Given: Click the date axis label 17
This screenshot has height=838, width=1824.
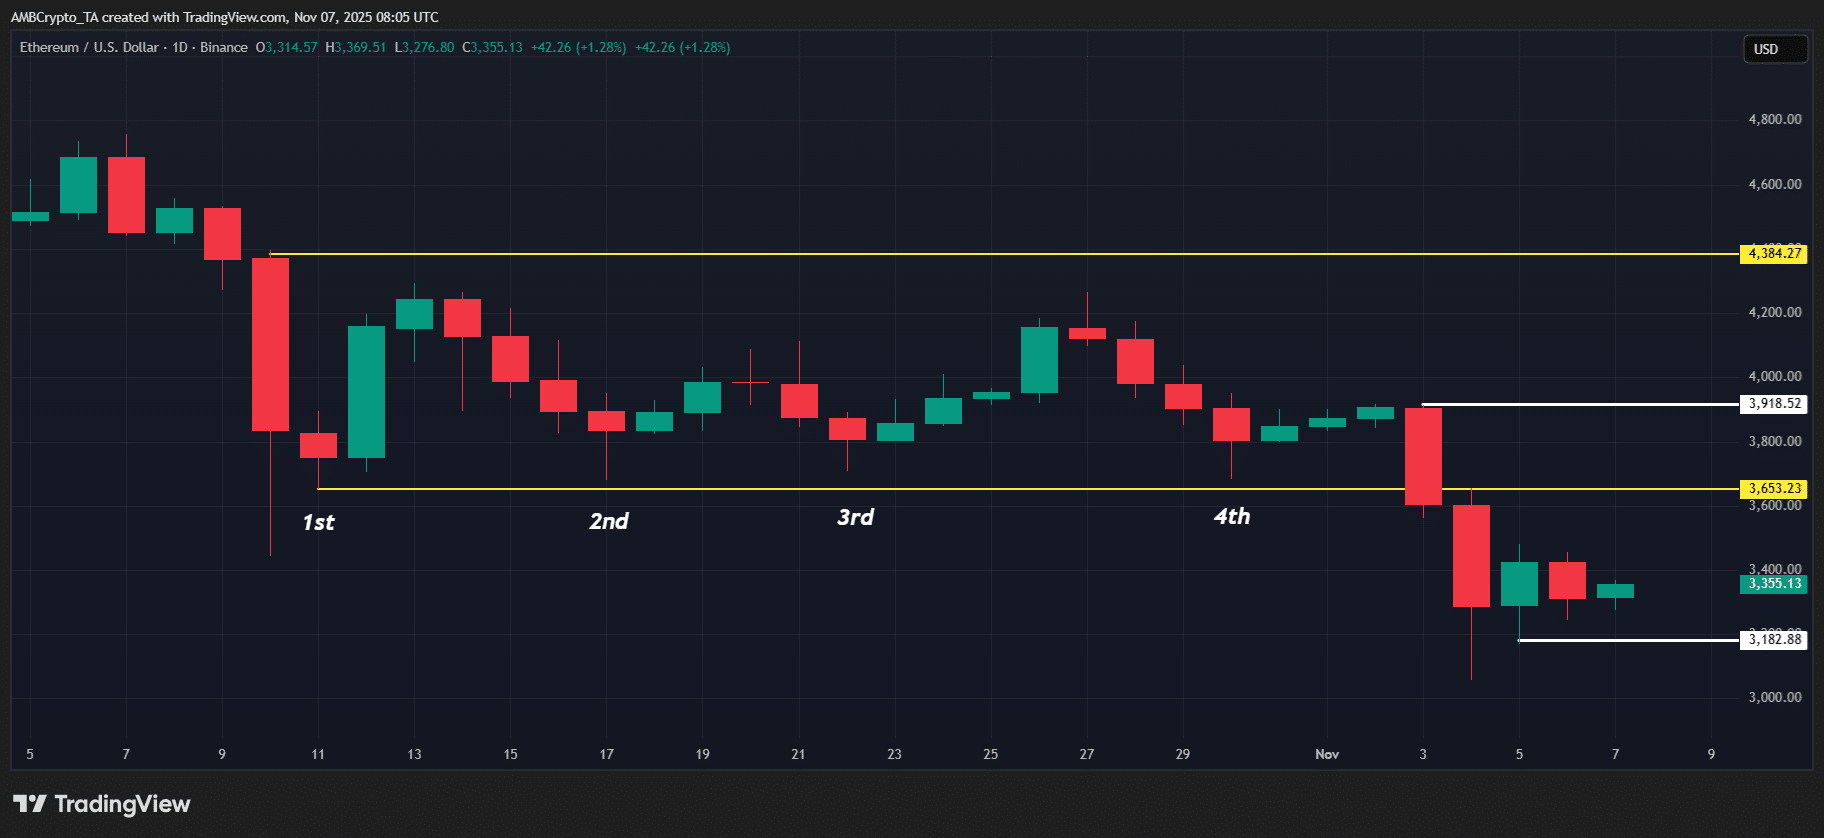Looking at the screenshot, I should (606, 754).
